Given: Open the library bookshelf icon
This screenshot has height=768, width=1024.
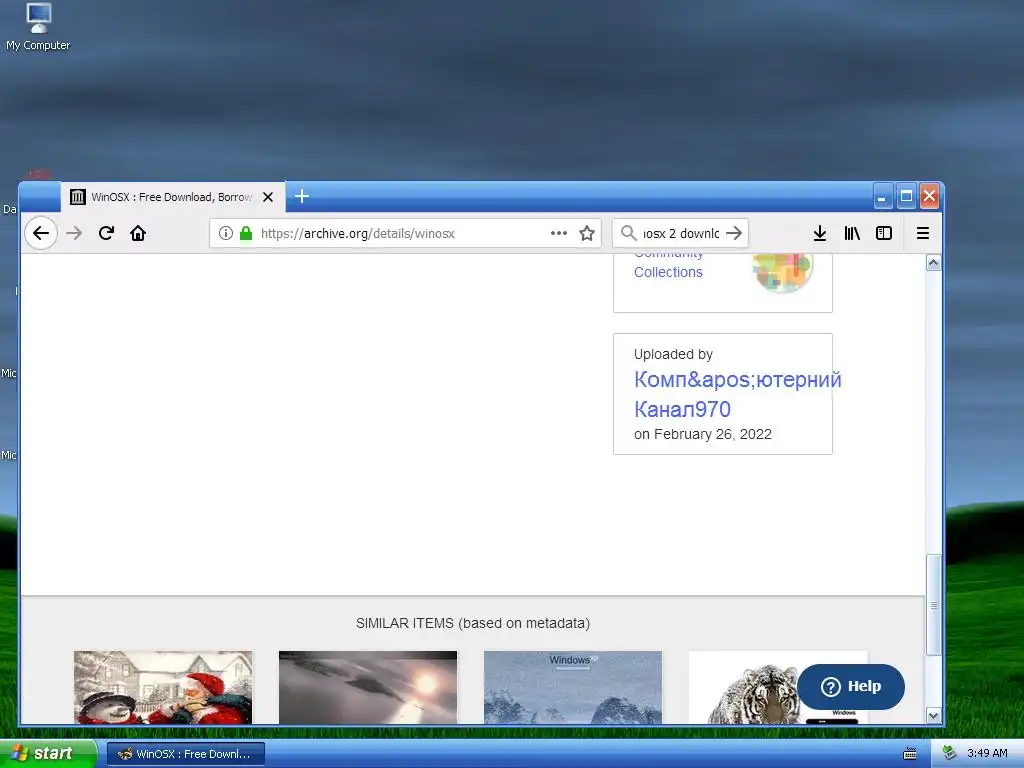Looking at the screenshot, I should click(852, 233).
